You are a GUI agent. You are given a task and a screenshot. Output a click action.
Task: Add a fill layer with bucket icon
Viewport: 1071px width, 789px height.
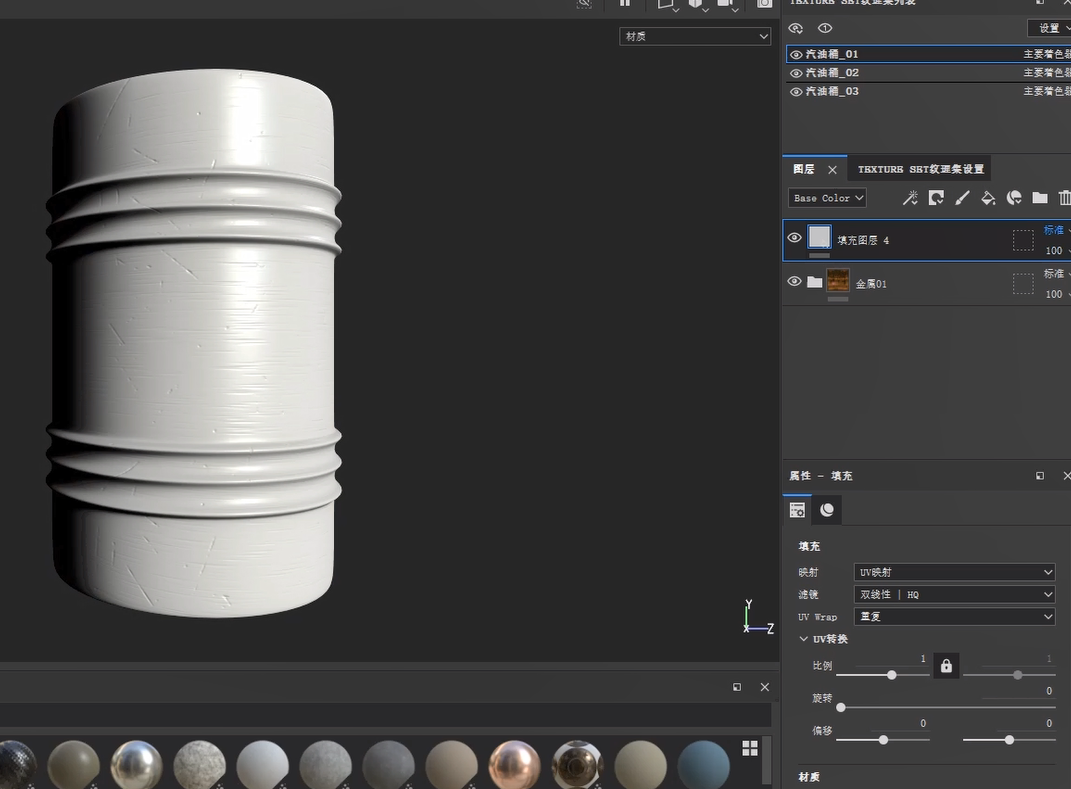pyautogui.click(x=988, y=198)
